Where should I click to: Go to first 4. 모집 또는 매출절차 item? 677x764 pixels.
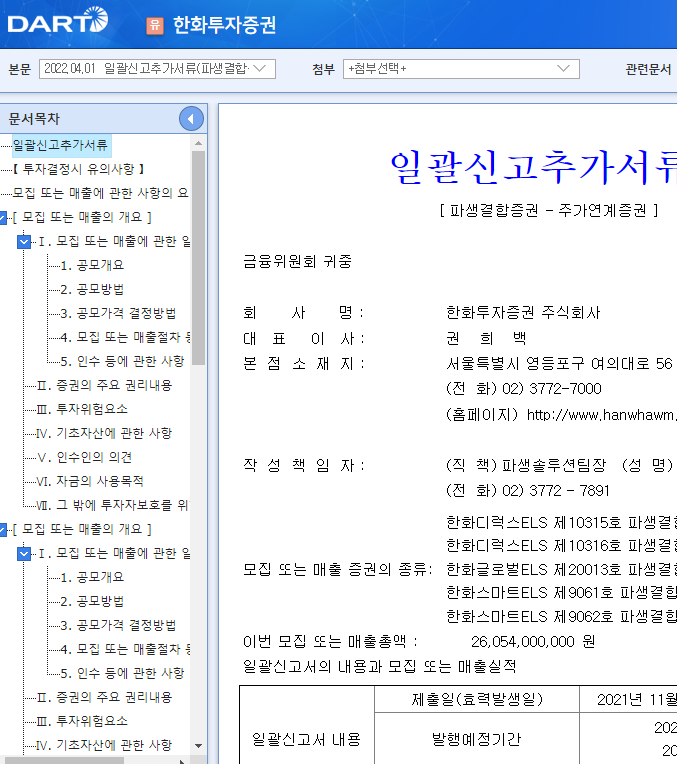[x=125, y=337]
